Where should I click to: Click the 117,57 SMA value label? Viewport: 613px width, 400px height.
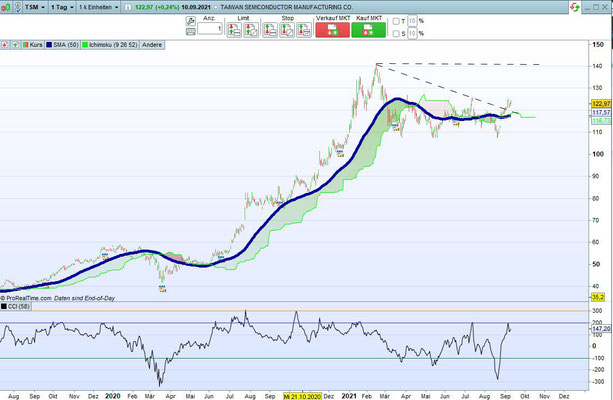tap(601, 113)
